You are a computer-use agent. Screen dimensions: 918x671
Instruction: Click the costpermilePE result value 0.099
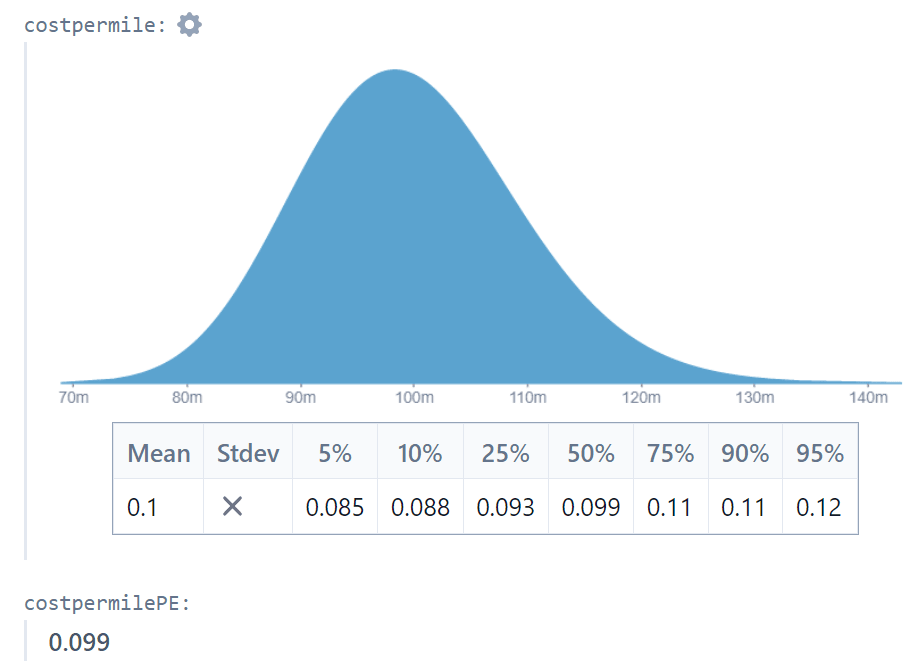tap(79, 642)
